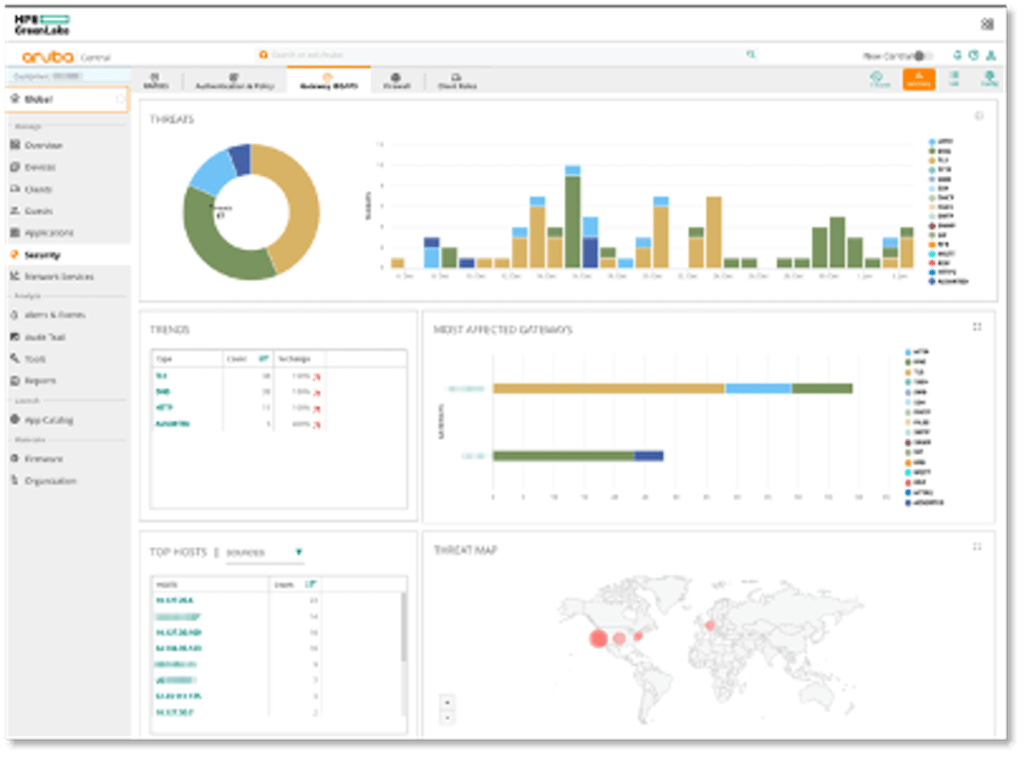Select the Tools item in sidebar
Screen dimensions: 1024x757
[38, 360]
